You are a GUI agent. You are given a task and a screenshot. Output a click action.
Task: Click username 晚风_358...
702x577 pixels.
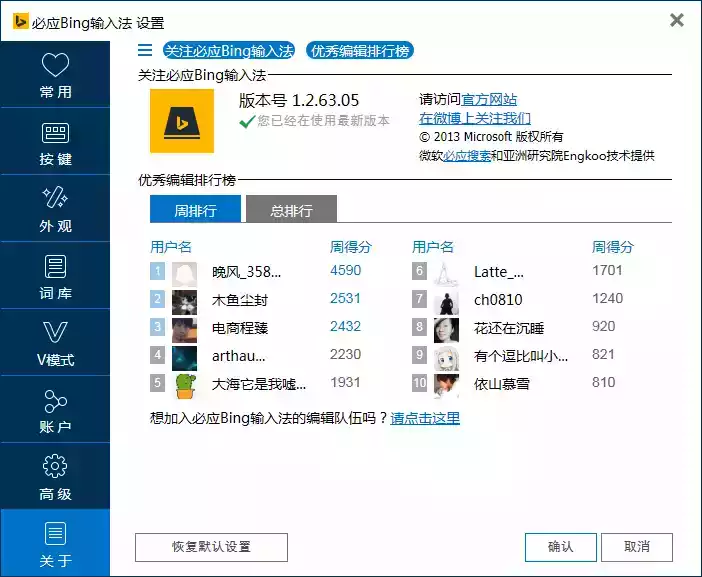point(247,272)
